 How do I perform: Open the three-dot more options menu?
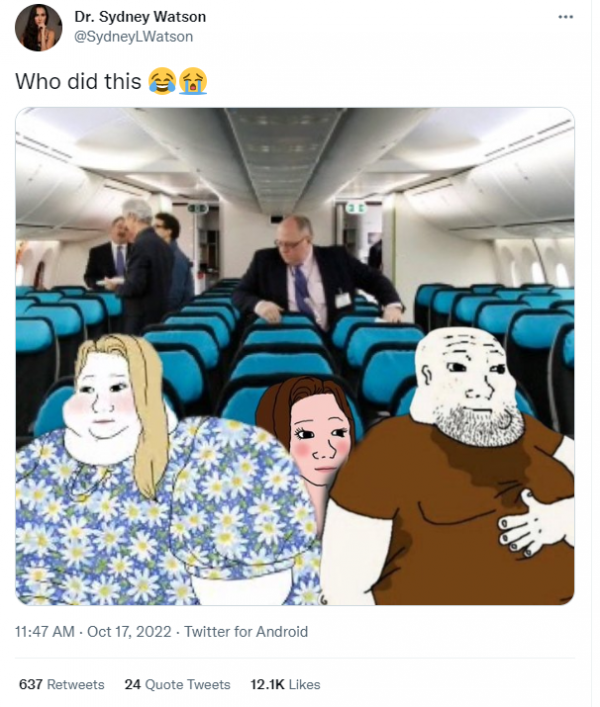(x=565, y=17)
